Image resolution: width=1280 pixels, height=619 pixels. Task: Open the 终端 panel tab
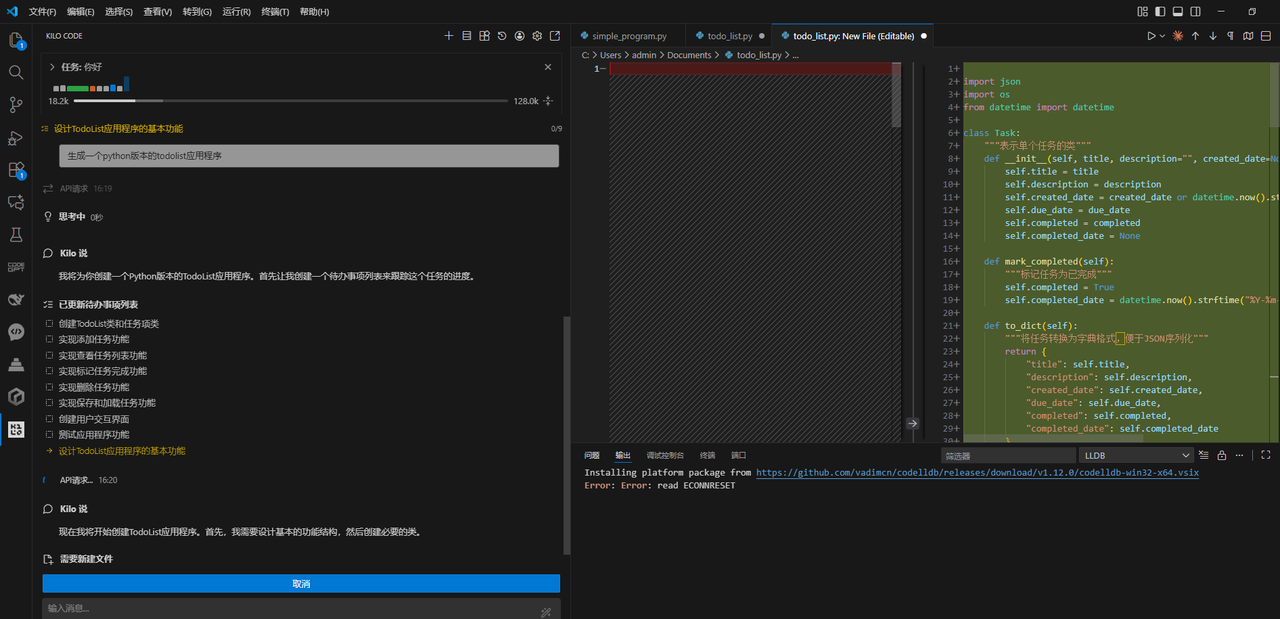707,455
